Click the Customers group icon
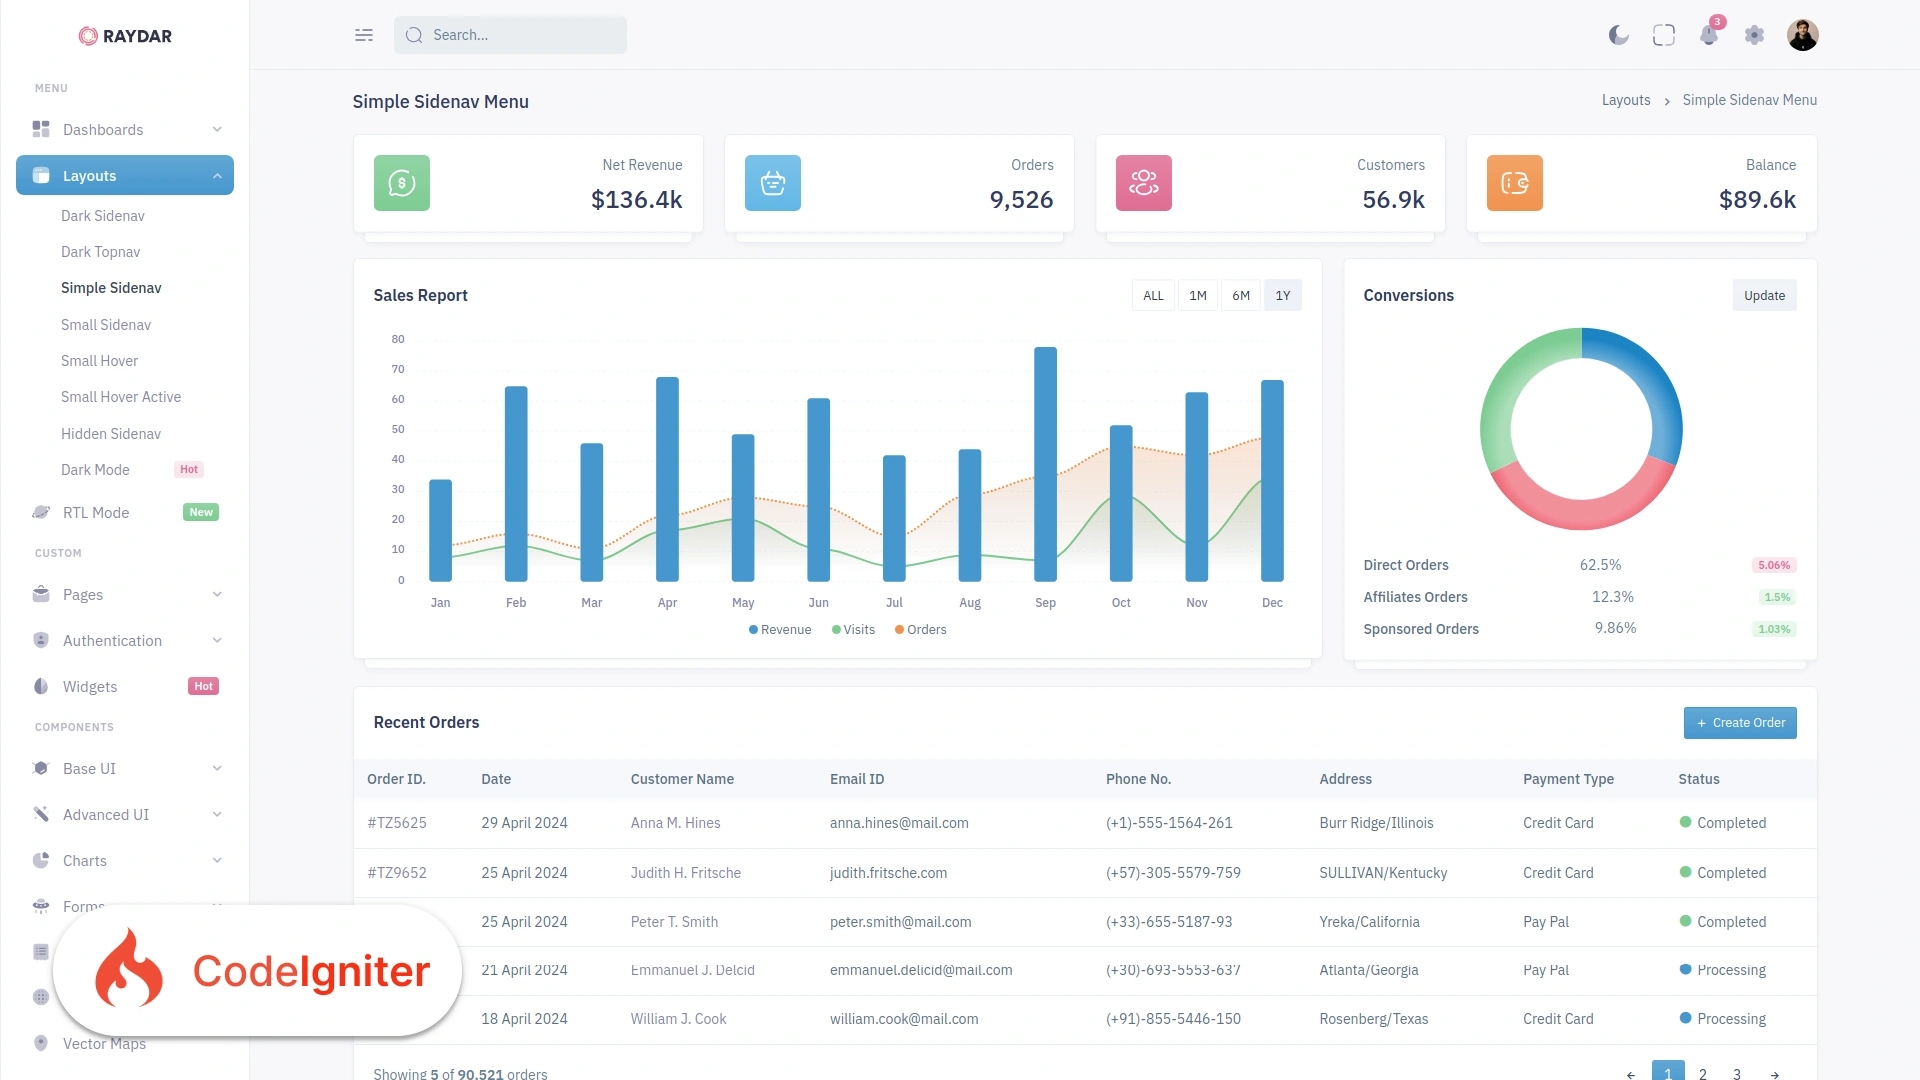 (1144, 183)
